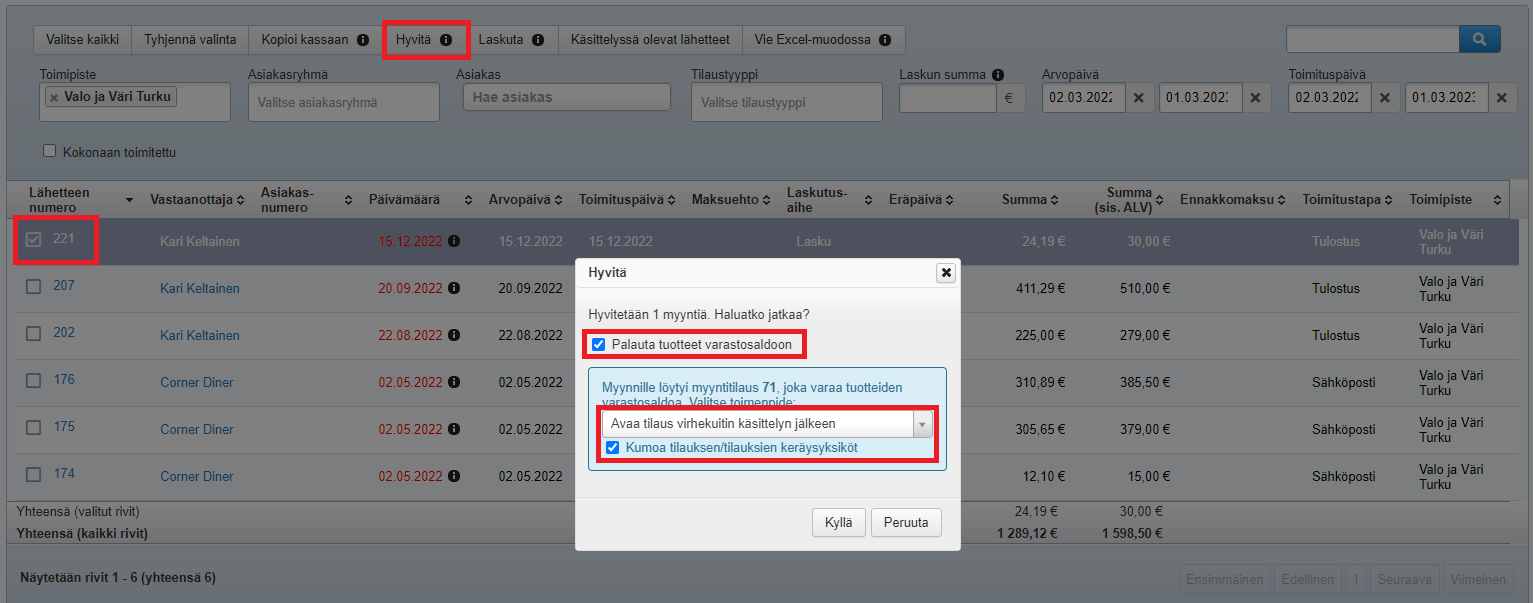The image size is (1533, 603).
Task: Clear the second Toimituspäivä date with X
Action: [1502, 98]
